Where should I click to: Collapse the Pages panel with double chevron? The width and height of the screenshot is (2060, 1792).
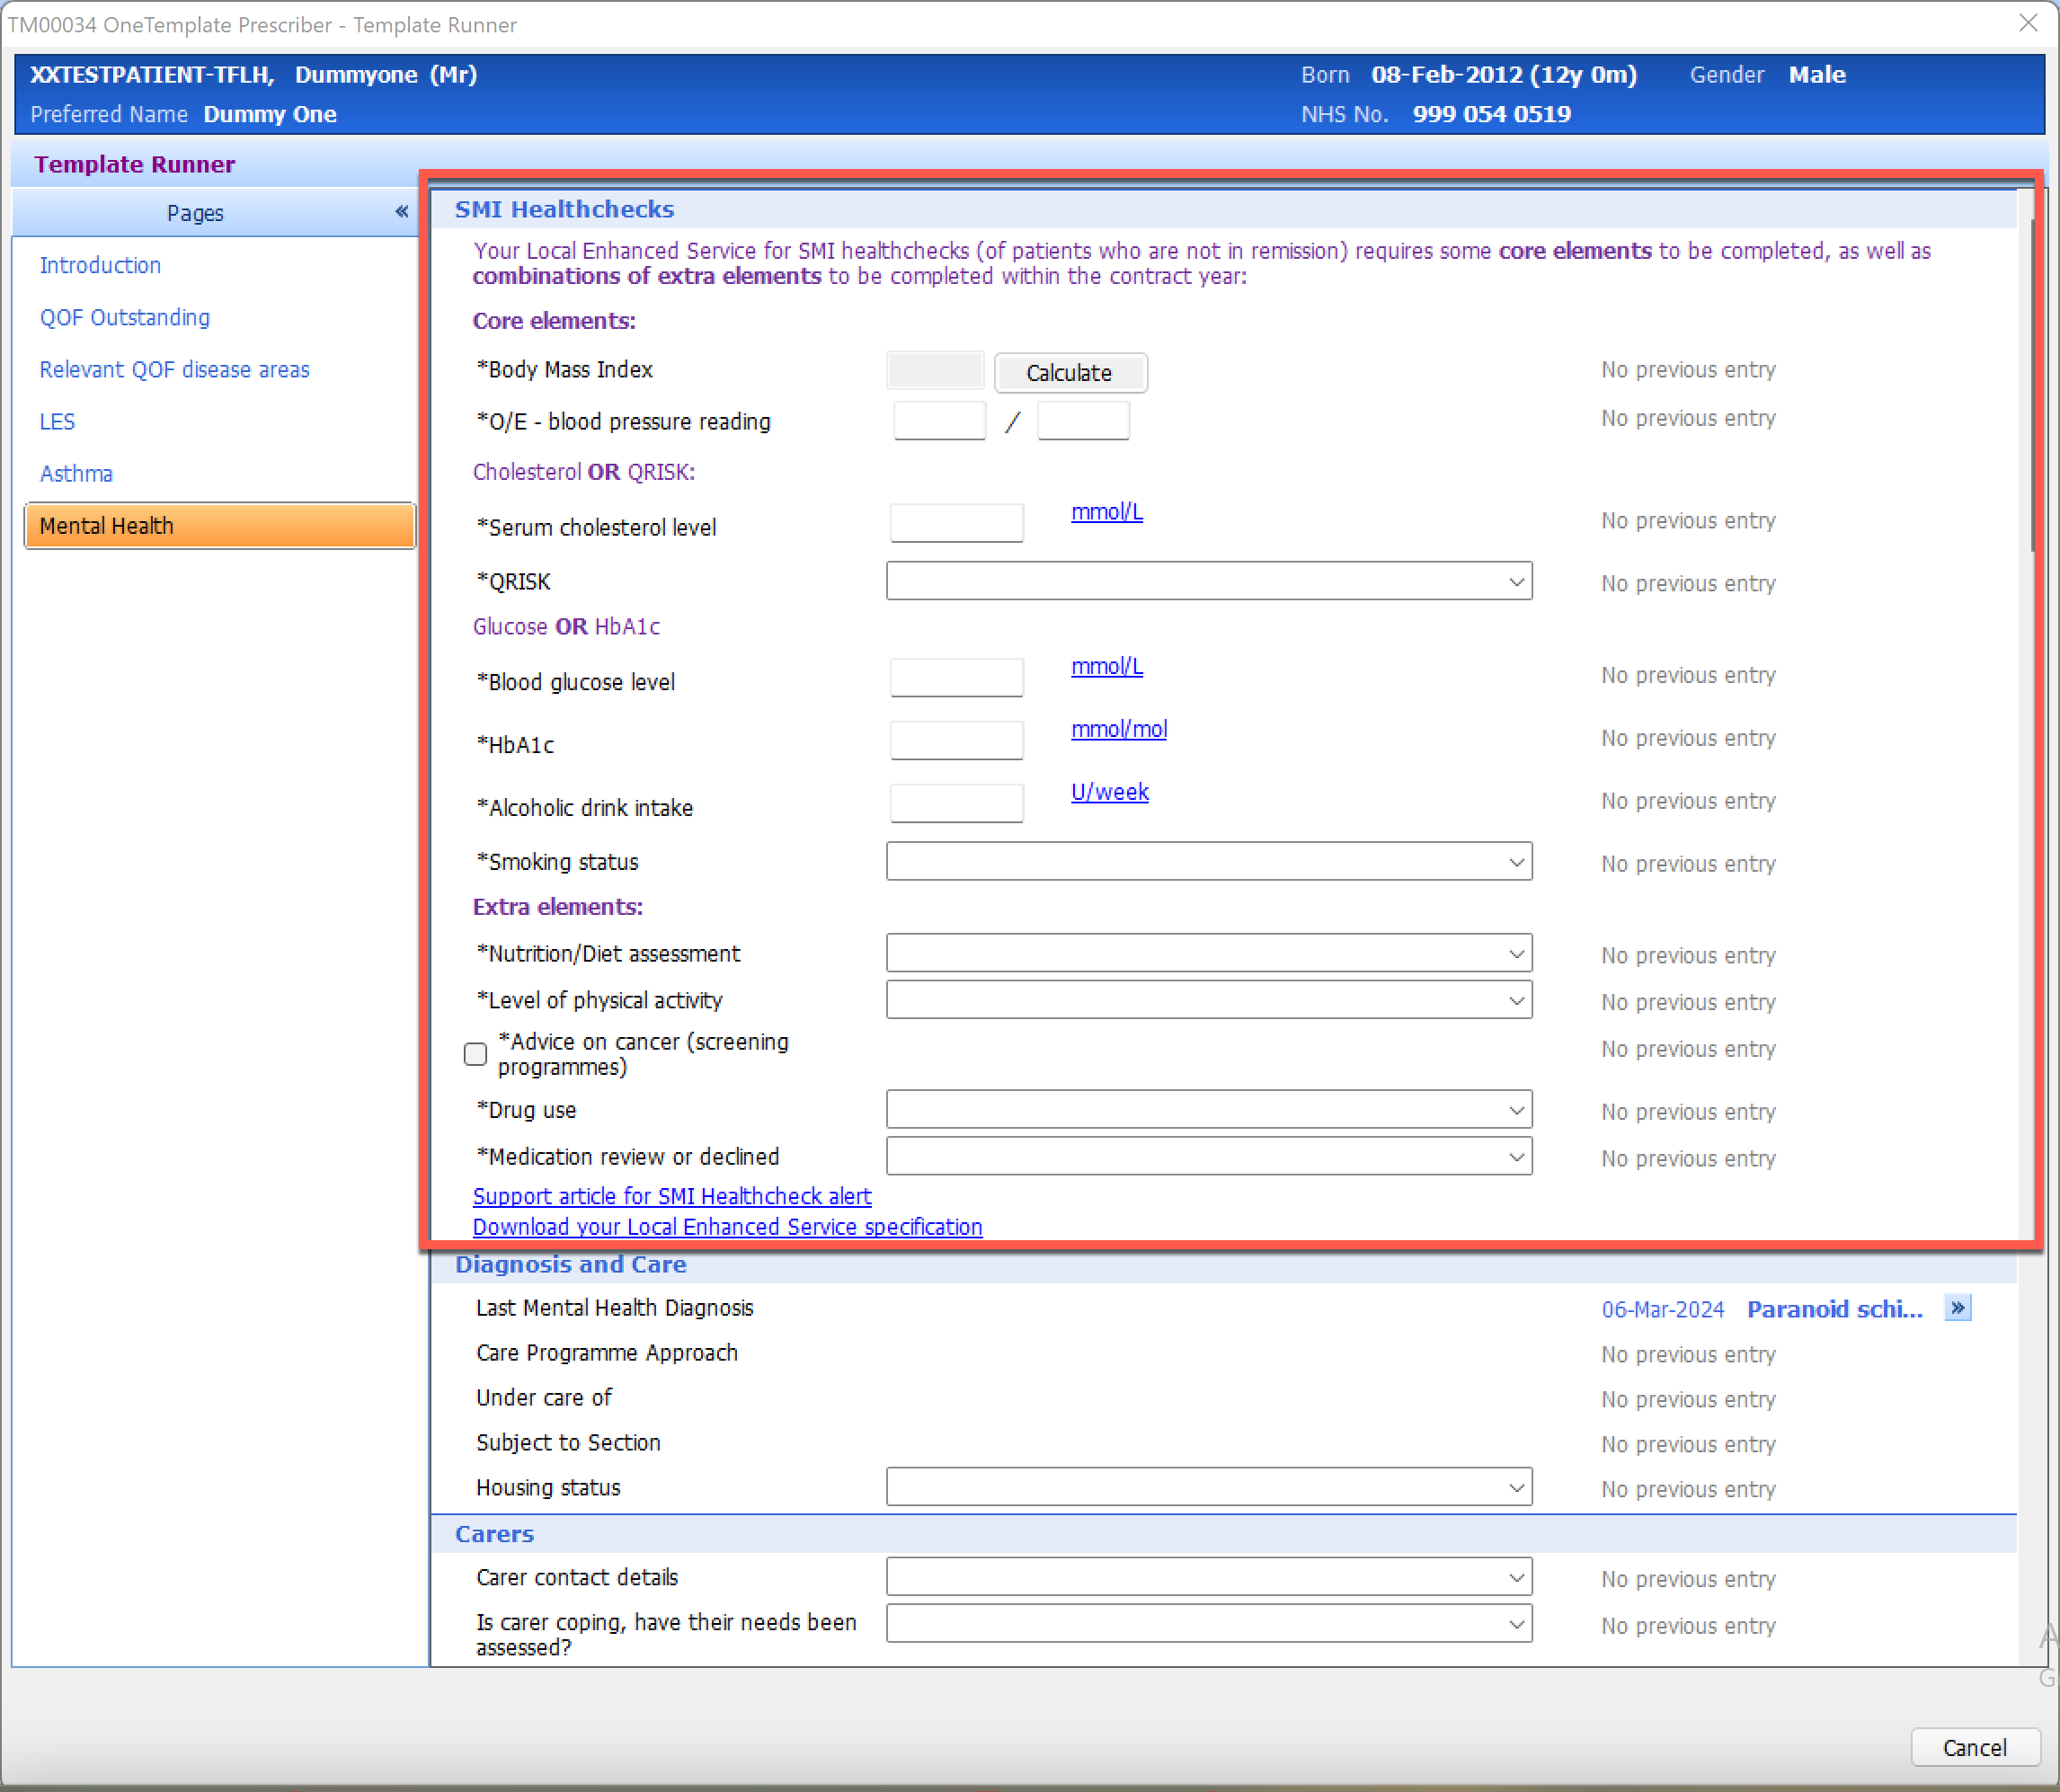(x=401, y=211)
